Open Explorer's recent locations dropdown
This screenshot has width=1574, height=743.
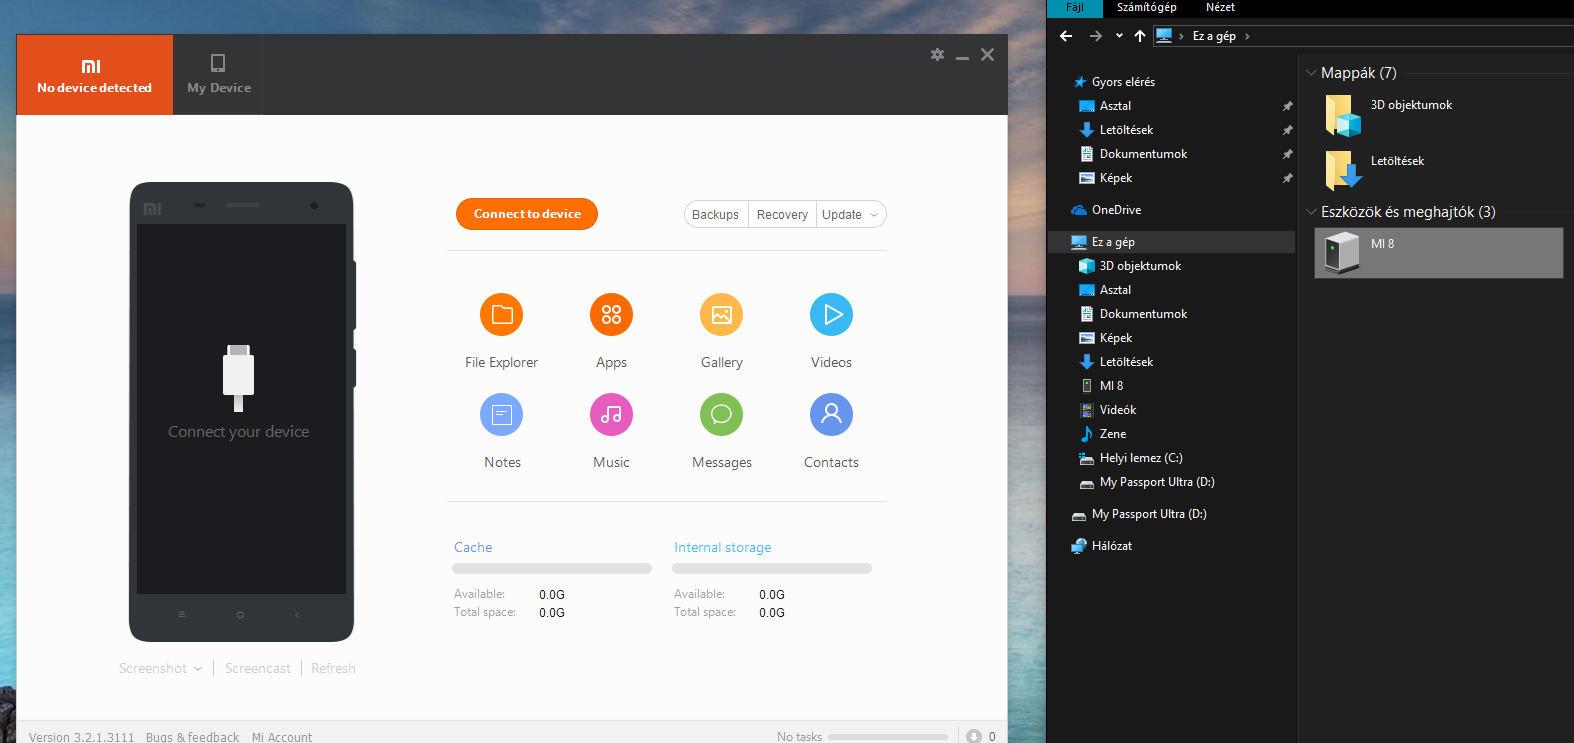(x=1119, y=36)
